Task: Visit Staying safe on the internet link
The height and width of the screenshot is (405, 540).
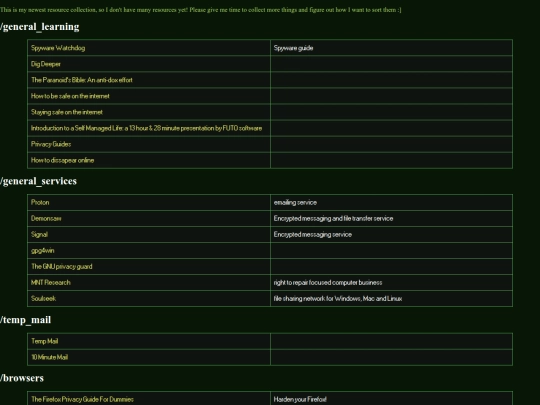Action: (x=67, y=112)
